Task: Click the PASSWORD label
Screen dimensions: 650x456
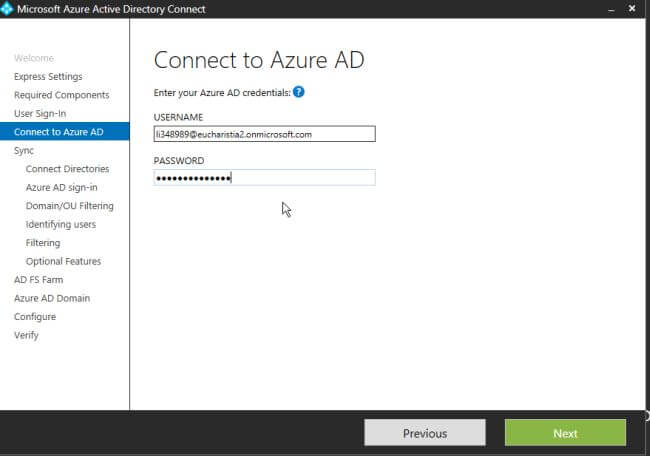Action: click(179, 161)
